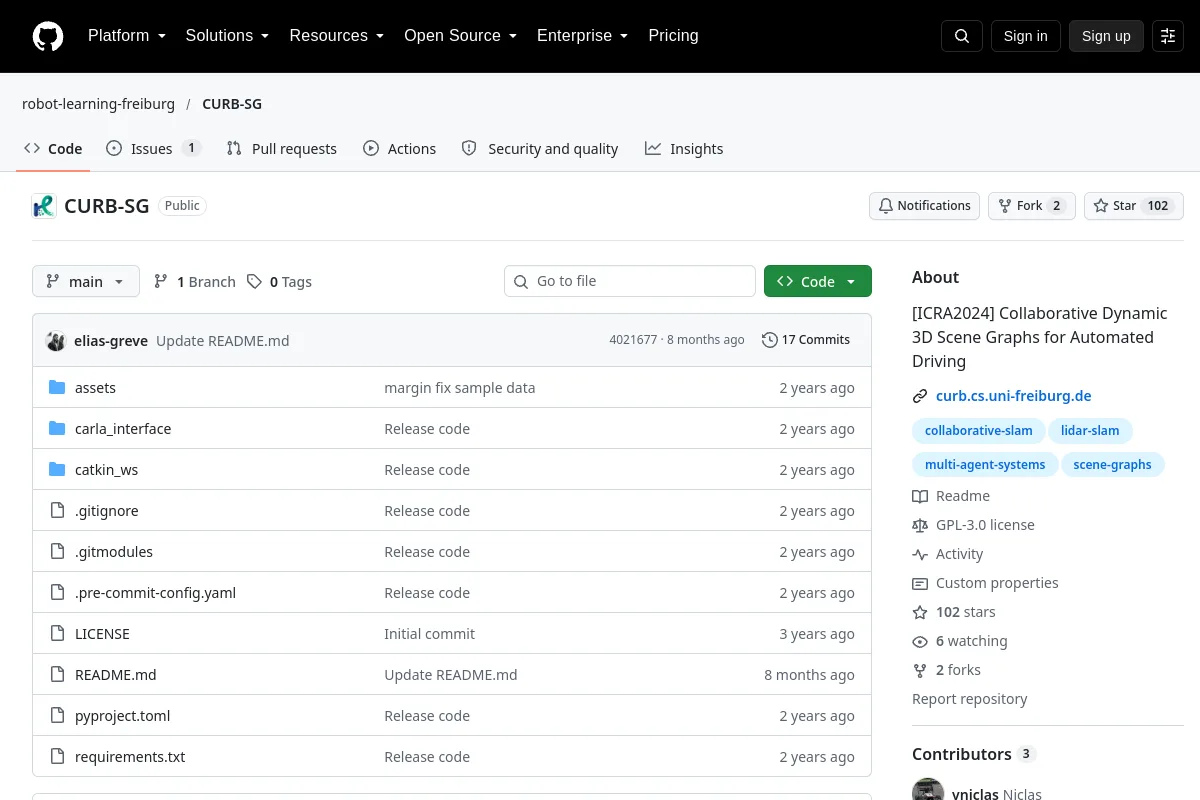The image size is (1200, 800).
Task: Open the .pre-commit-config.yaml file
Action: pos(155,593)
